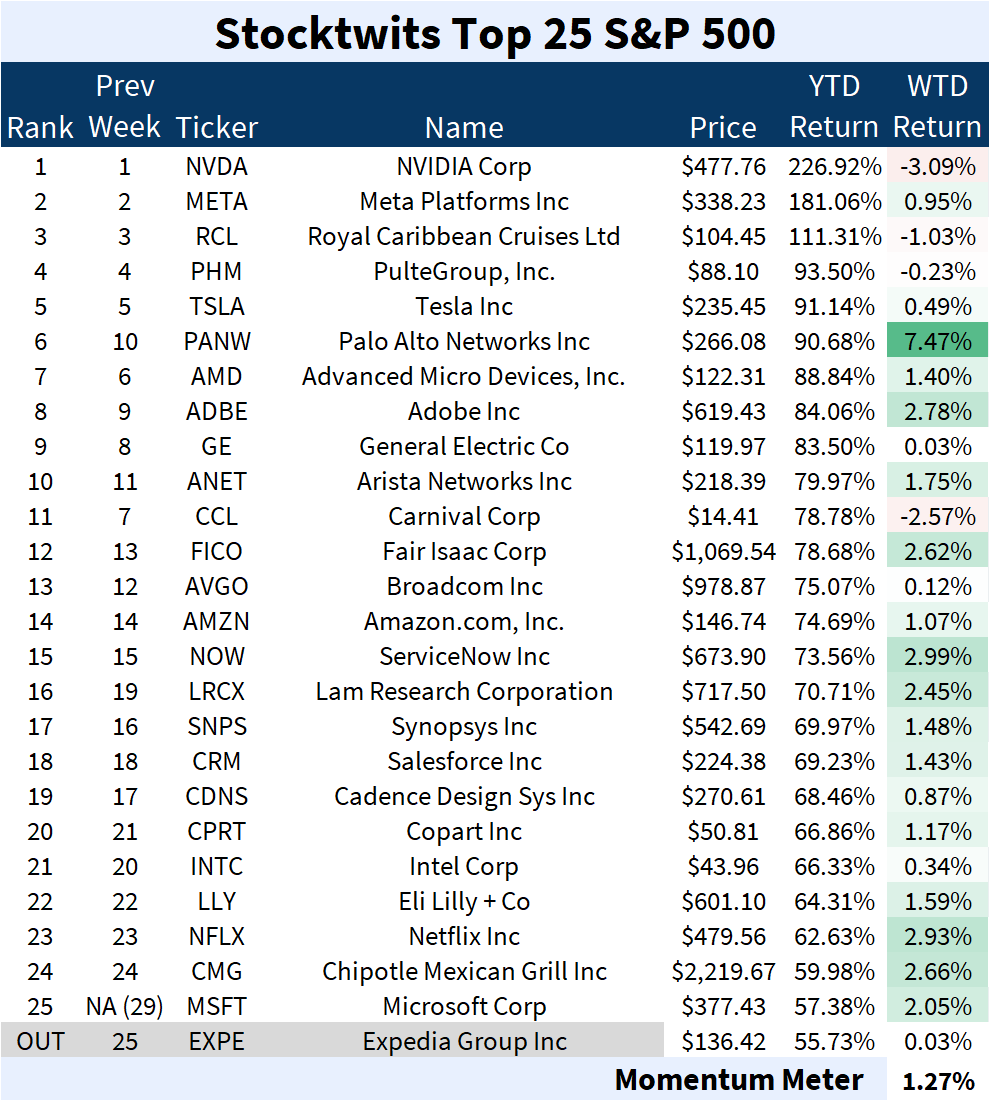Click the Ticker column header
The height and width of the screenshot is (1100, 989).
[x=217, y=128]
